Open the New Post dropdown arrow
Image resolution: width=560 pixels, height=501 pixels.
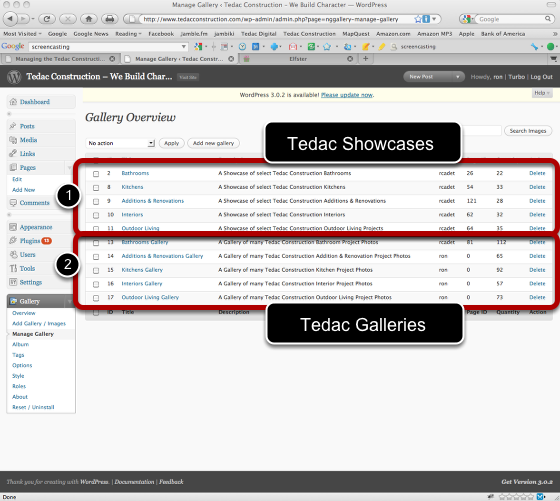pyautogui.click(x=458, y=76)
